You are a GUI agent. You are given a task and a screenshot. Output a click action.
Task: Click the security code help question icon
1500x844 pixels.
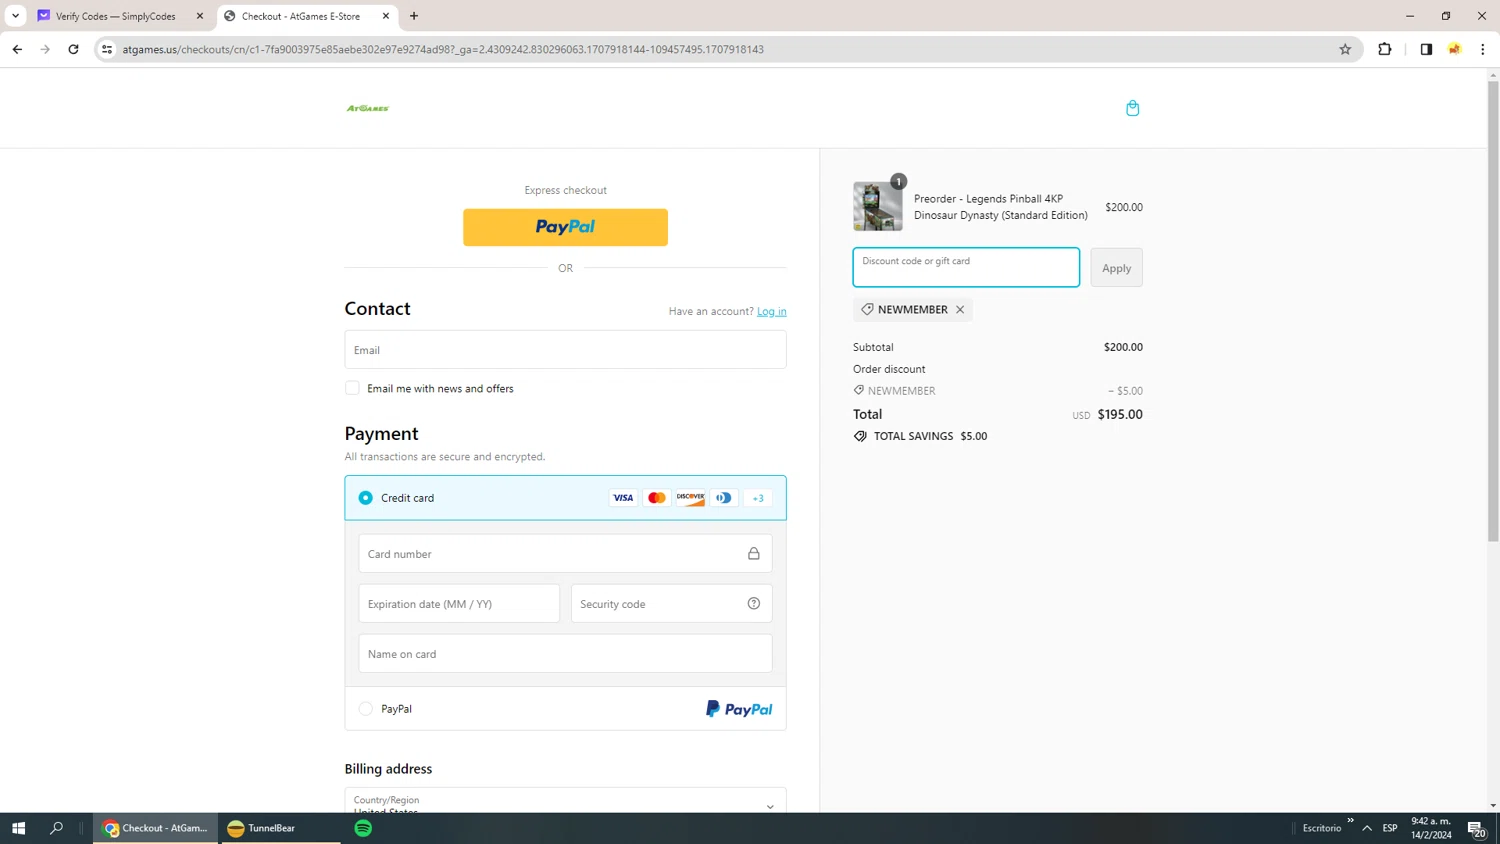point(754,604)
